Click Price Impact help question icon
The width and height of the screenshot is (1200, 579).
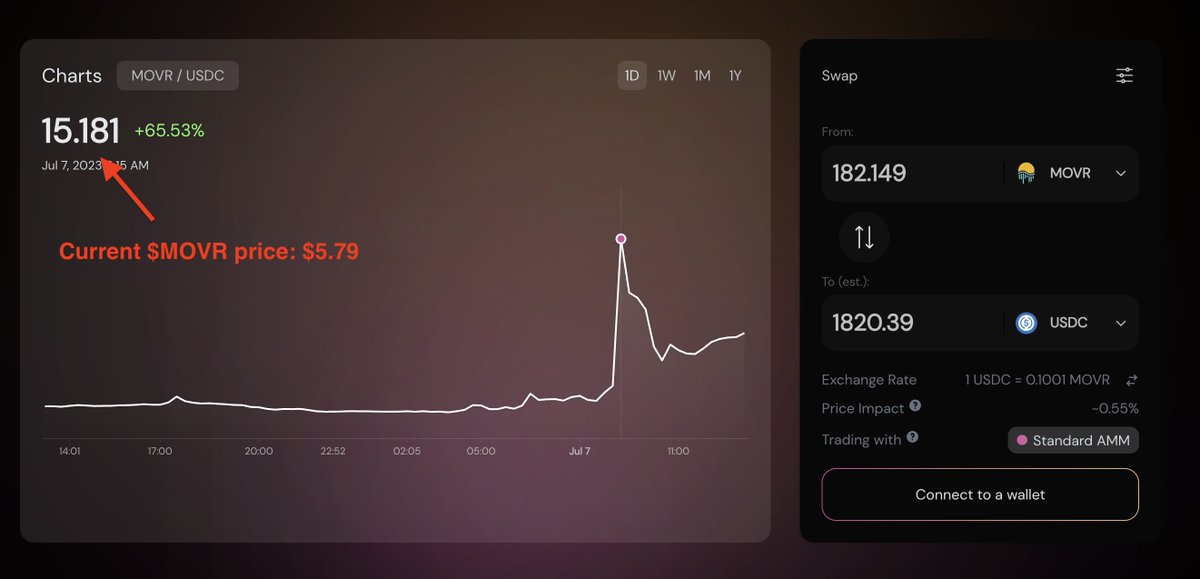point(915,407)
